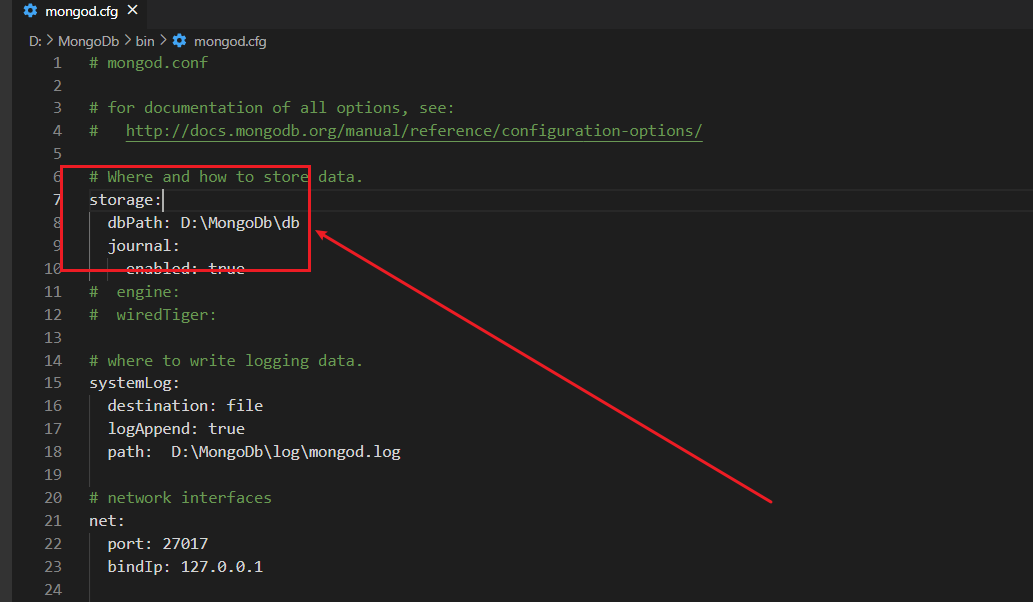Image resolution: width=1033 pixels, height=602 pixels.
Task: Click the 'destination: file' line
Action: pyautogui.click(x=185, y=406)
